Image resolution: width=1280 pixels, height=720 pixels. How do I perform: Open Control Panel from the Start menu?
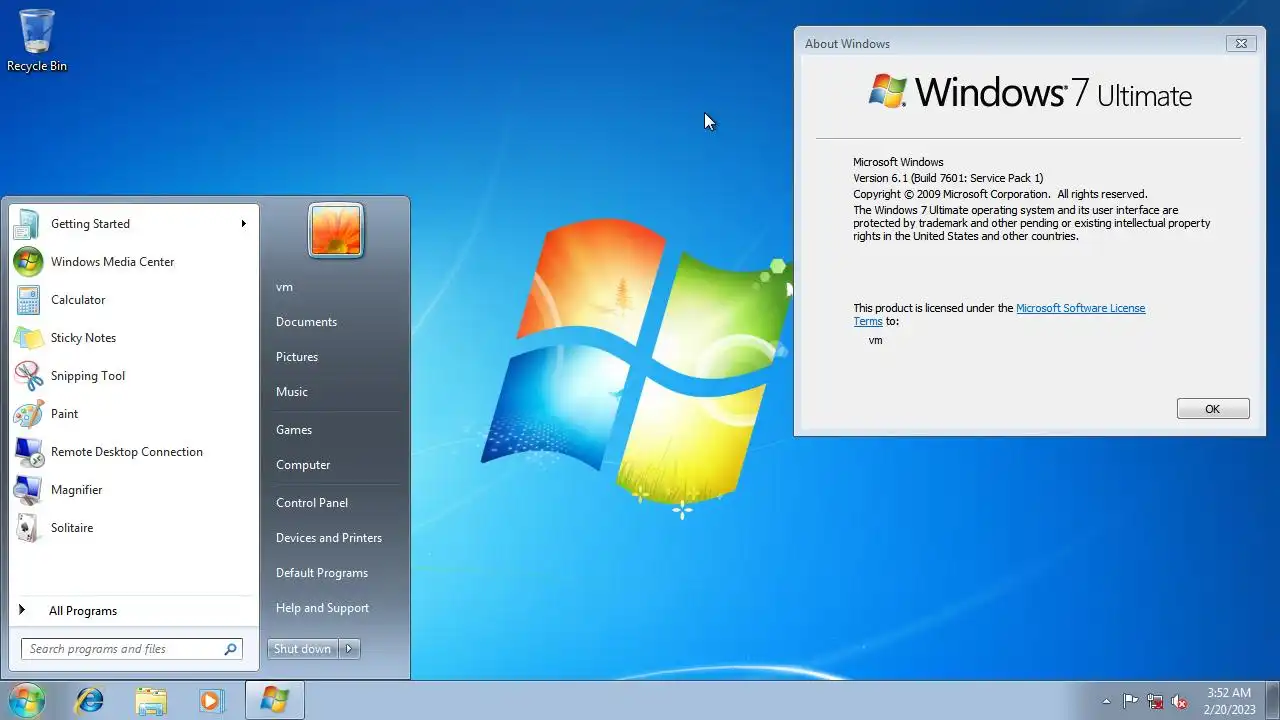312,503
